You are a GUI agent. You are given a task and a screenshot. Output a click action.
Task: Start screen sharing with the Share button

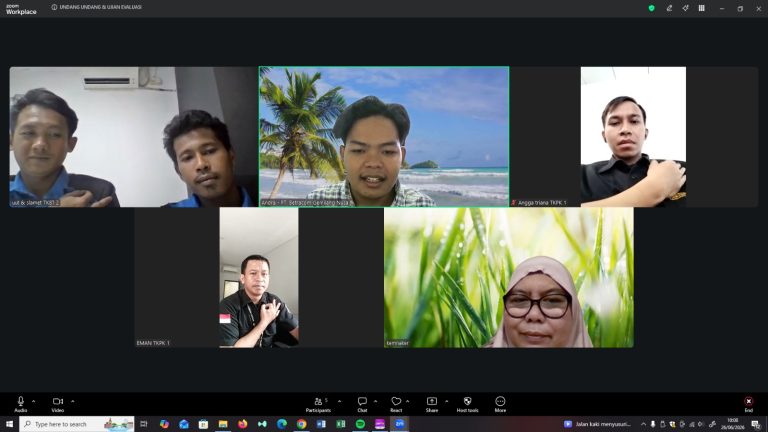(432, 404)
